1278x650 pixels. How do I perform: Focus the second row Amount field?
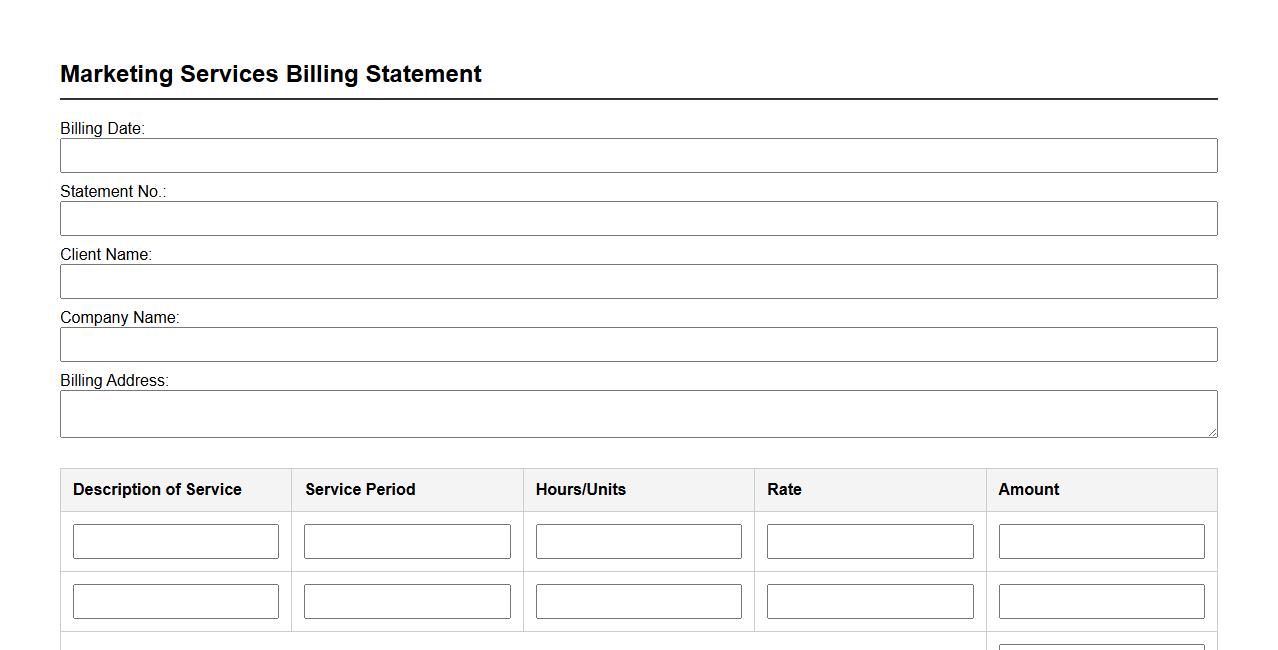point(1101,602)
